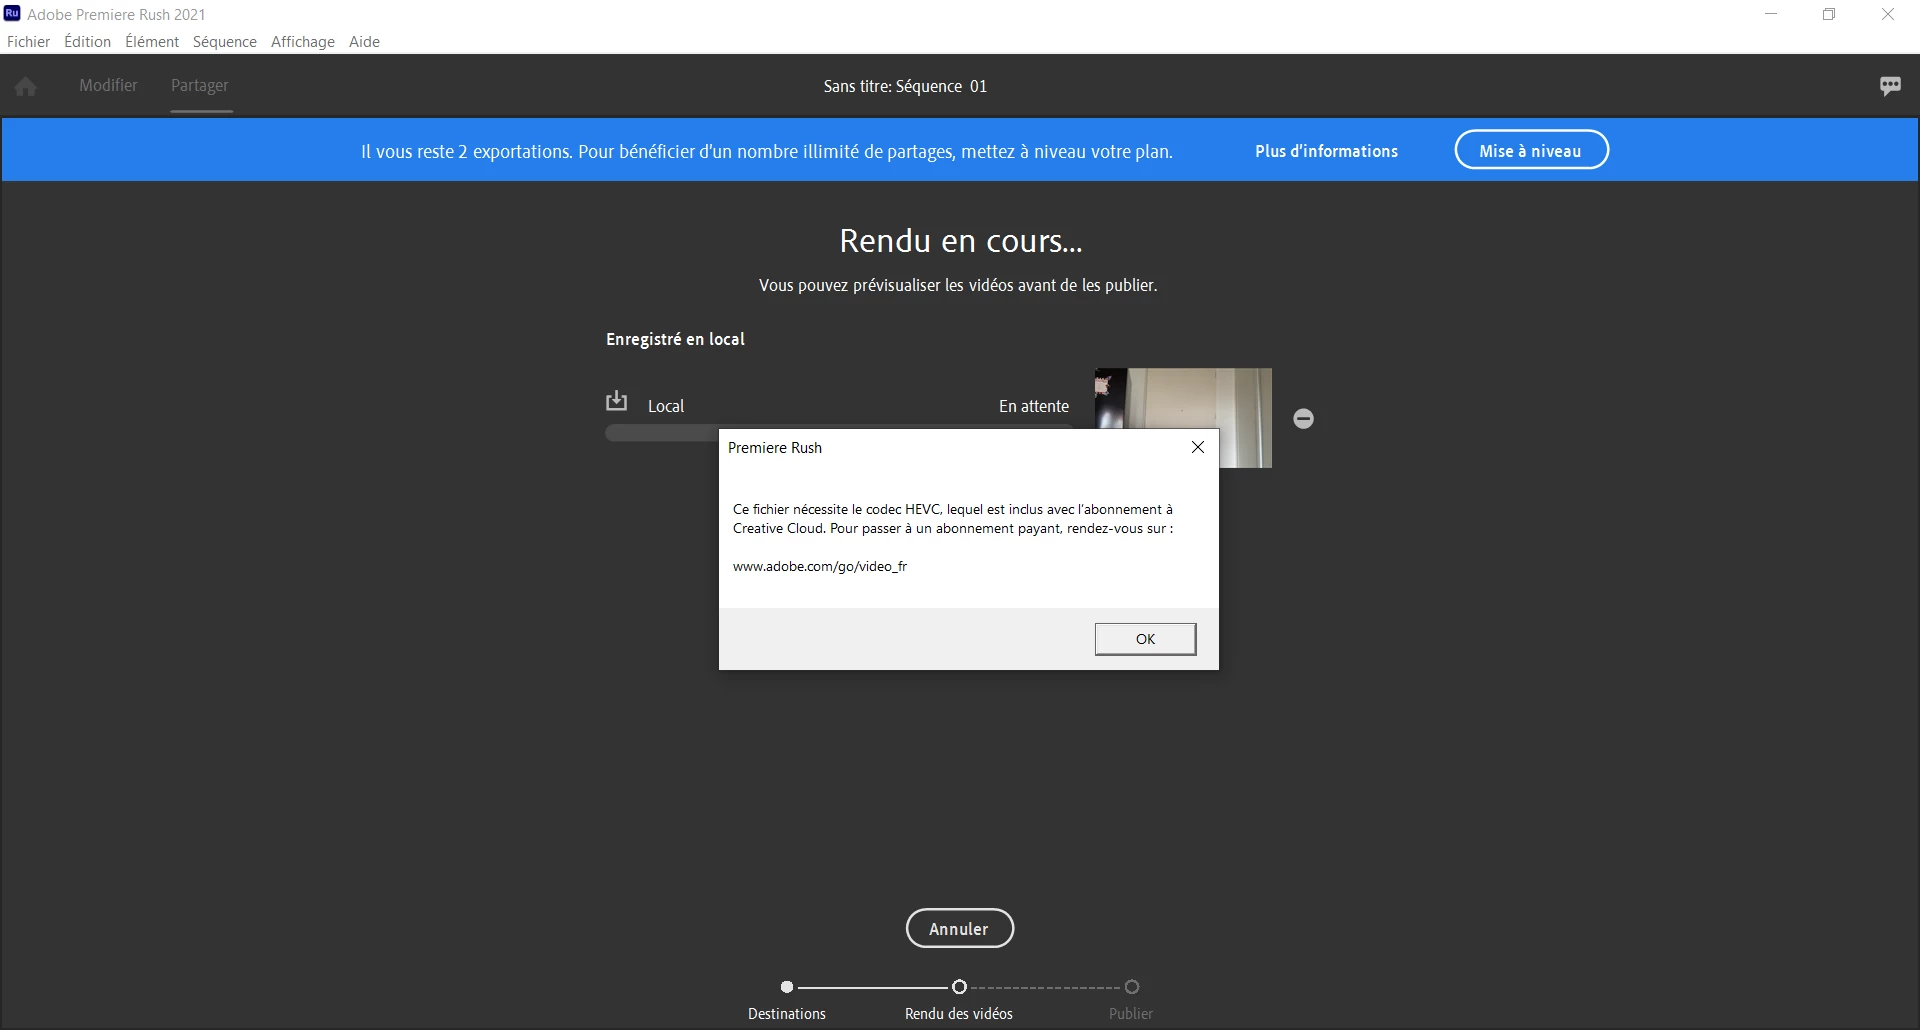
Task: Select the Publier step marker
Action: click(1132, 987)
